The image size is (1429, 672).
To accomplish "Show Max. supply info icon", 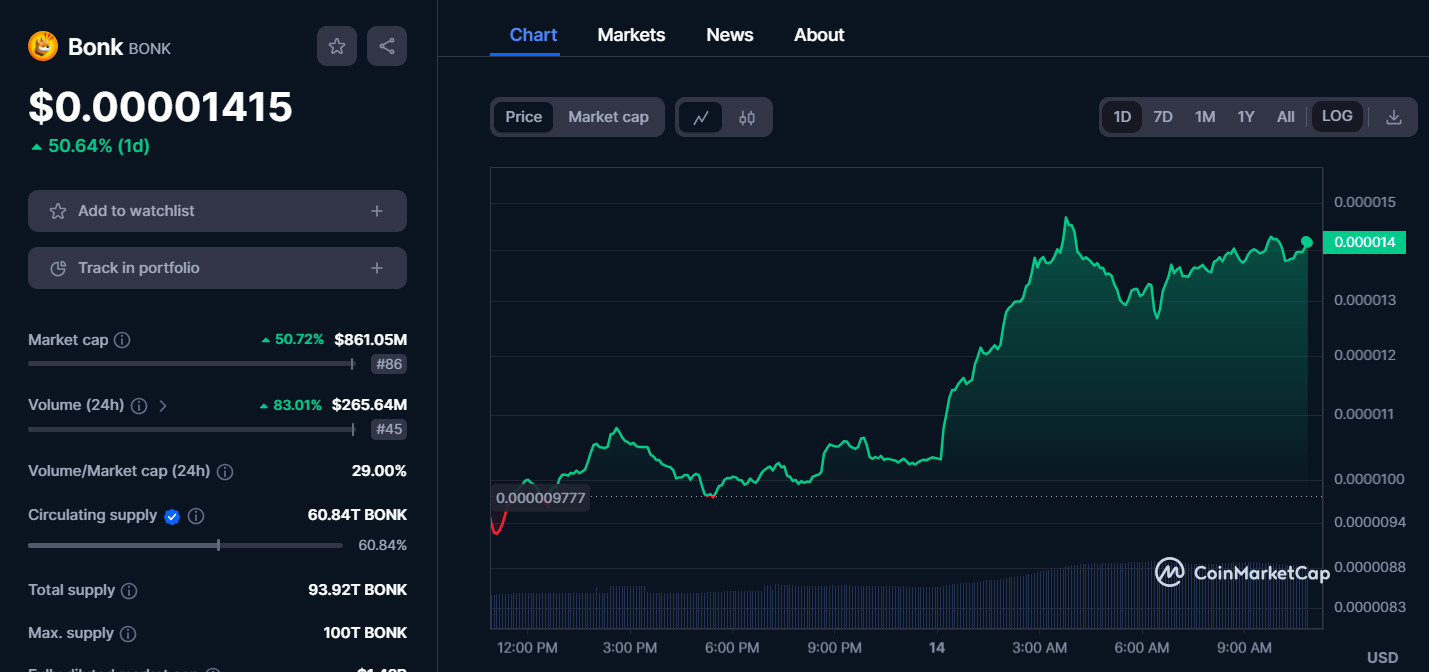I will pos(128,634).
